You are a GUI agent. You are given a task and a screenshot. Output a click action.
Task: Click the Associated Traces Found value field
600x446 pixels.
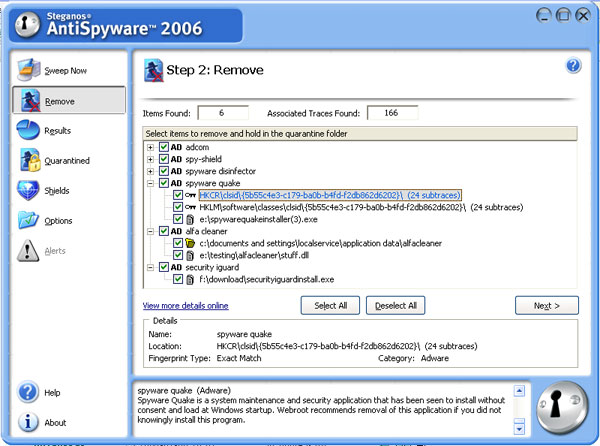(x=392, y=113)
